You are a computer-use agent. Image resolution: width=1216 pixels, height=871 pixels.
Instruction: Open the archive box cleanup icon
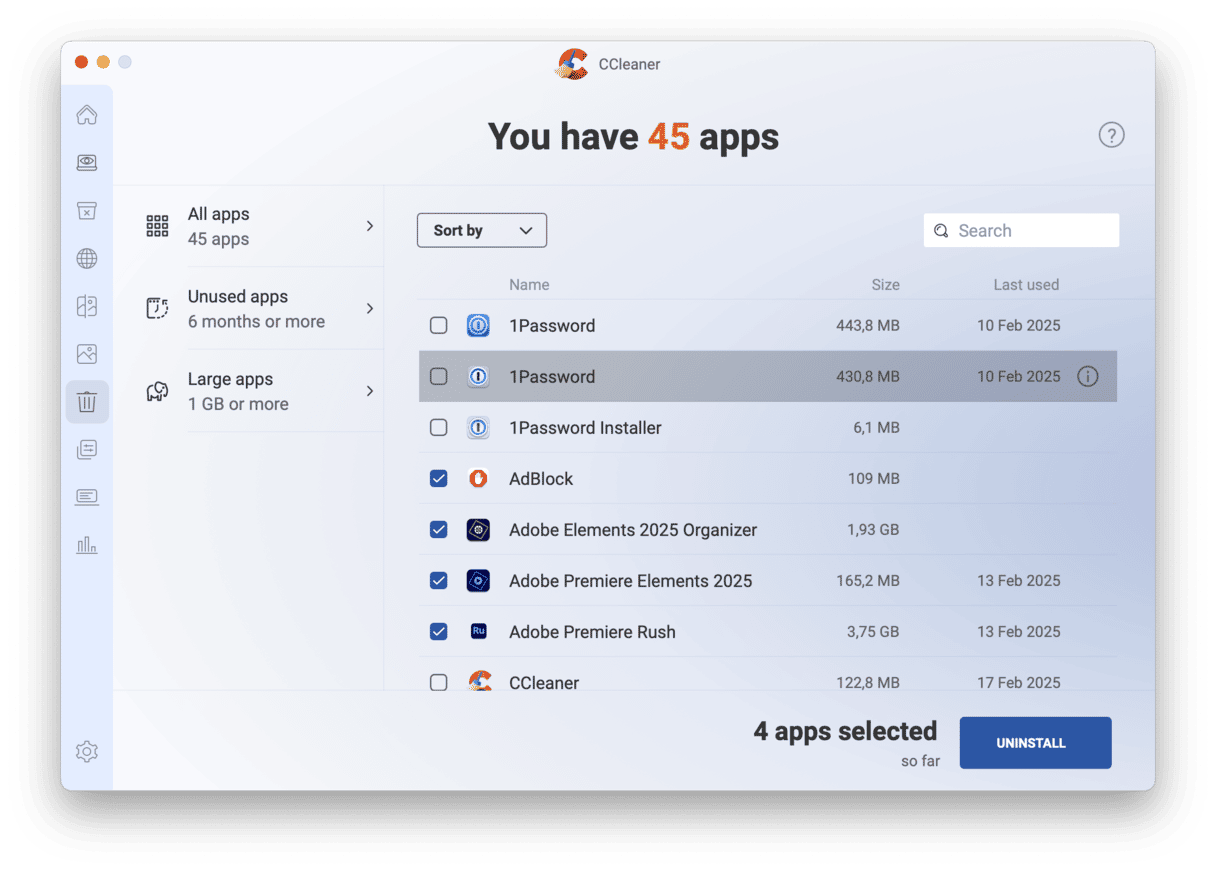pos(87,211)
